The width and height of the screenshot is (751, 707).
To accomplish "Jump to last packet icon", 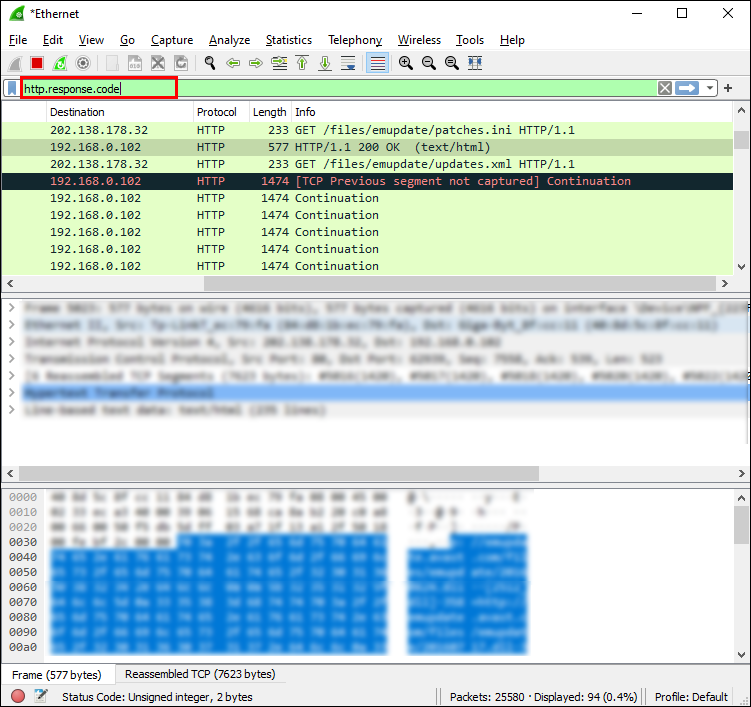I will point(325,63).
